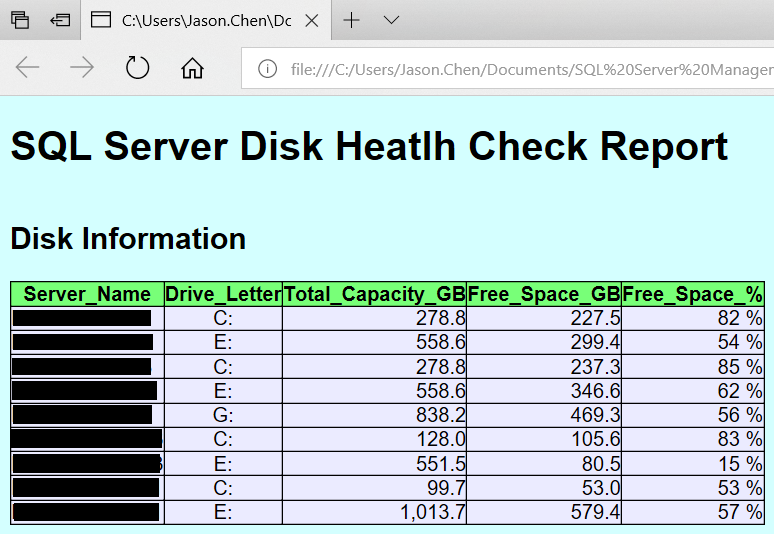Viewport: 774px width, 534px height.
Task: Click the Server_Name column header
Action: click(87, 294)
